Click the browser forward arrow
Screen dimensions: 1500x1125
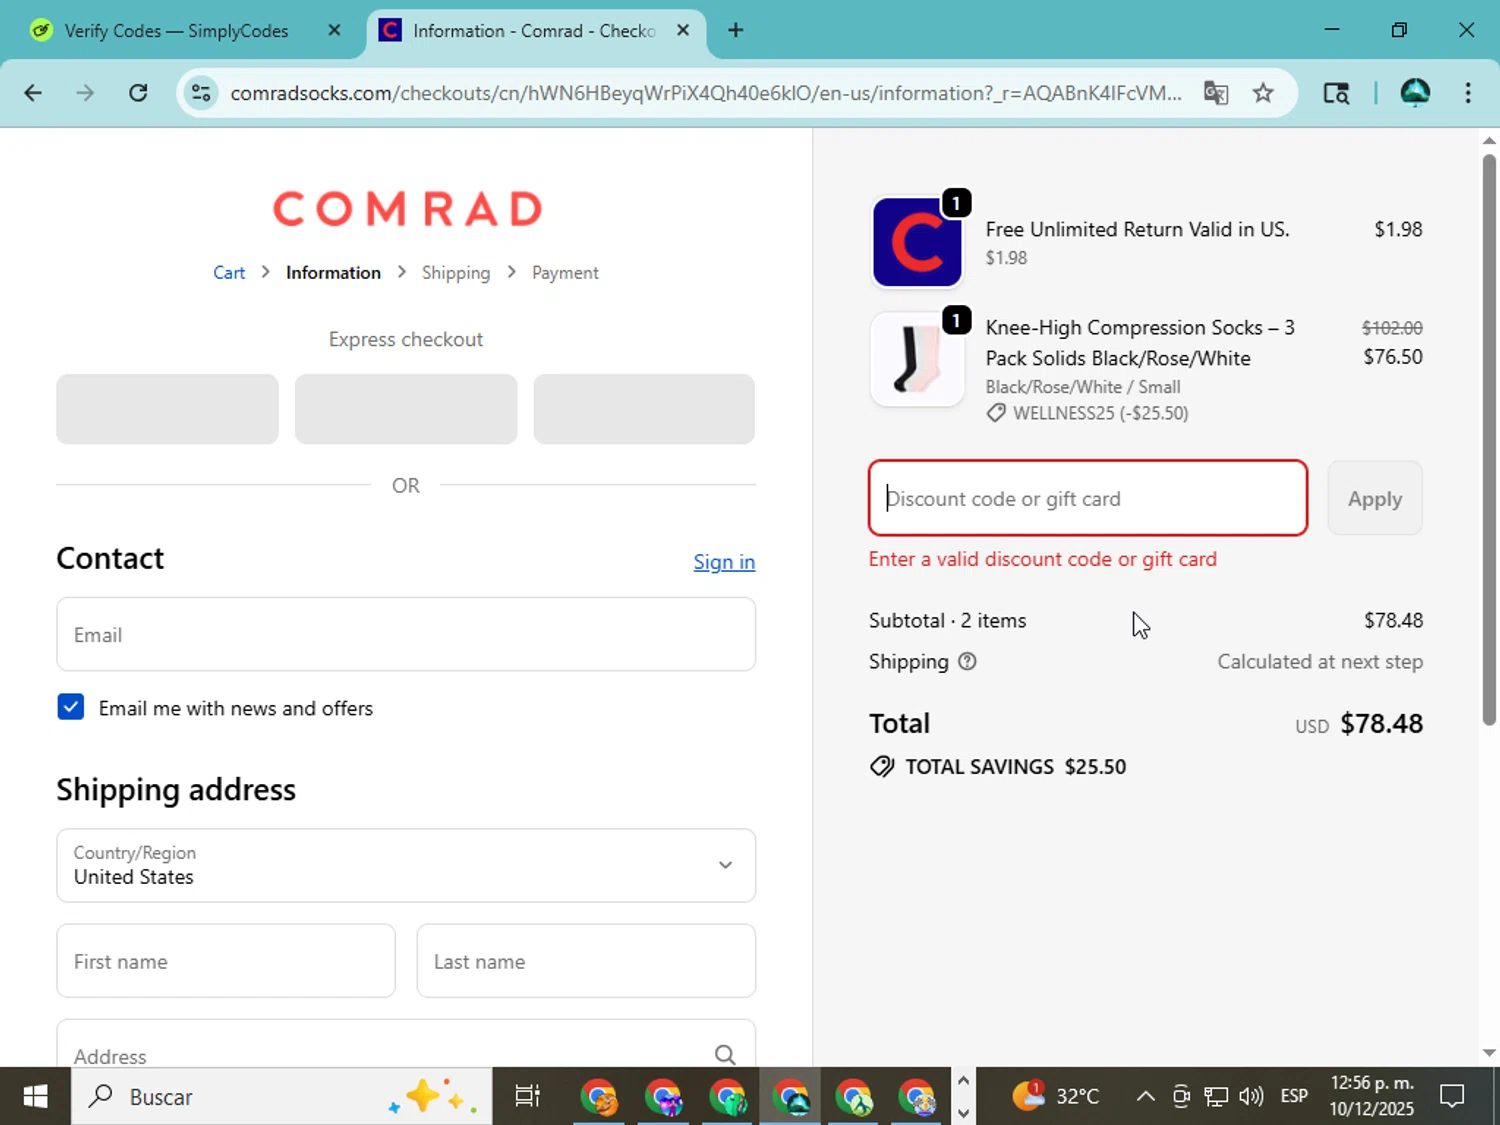click(x=85, y=93)
